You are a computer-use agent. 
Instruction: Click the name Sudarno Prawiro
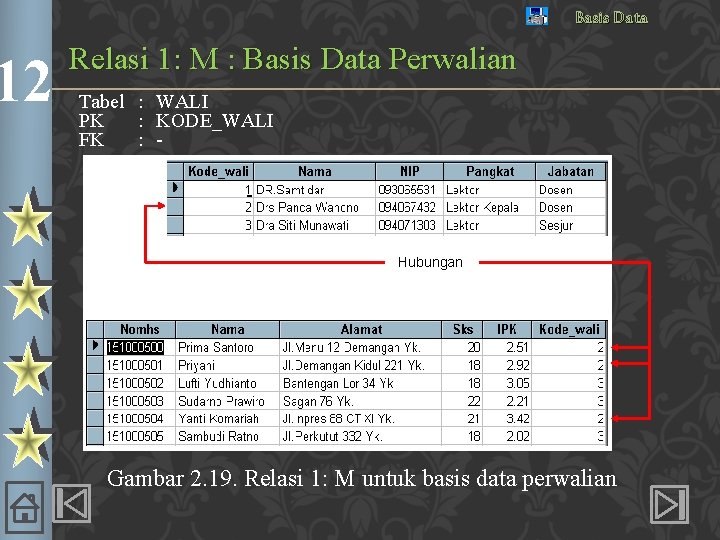point(221,401)
